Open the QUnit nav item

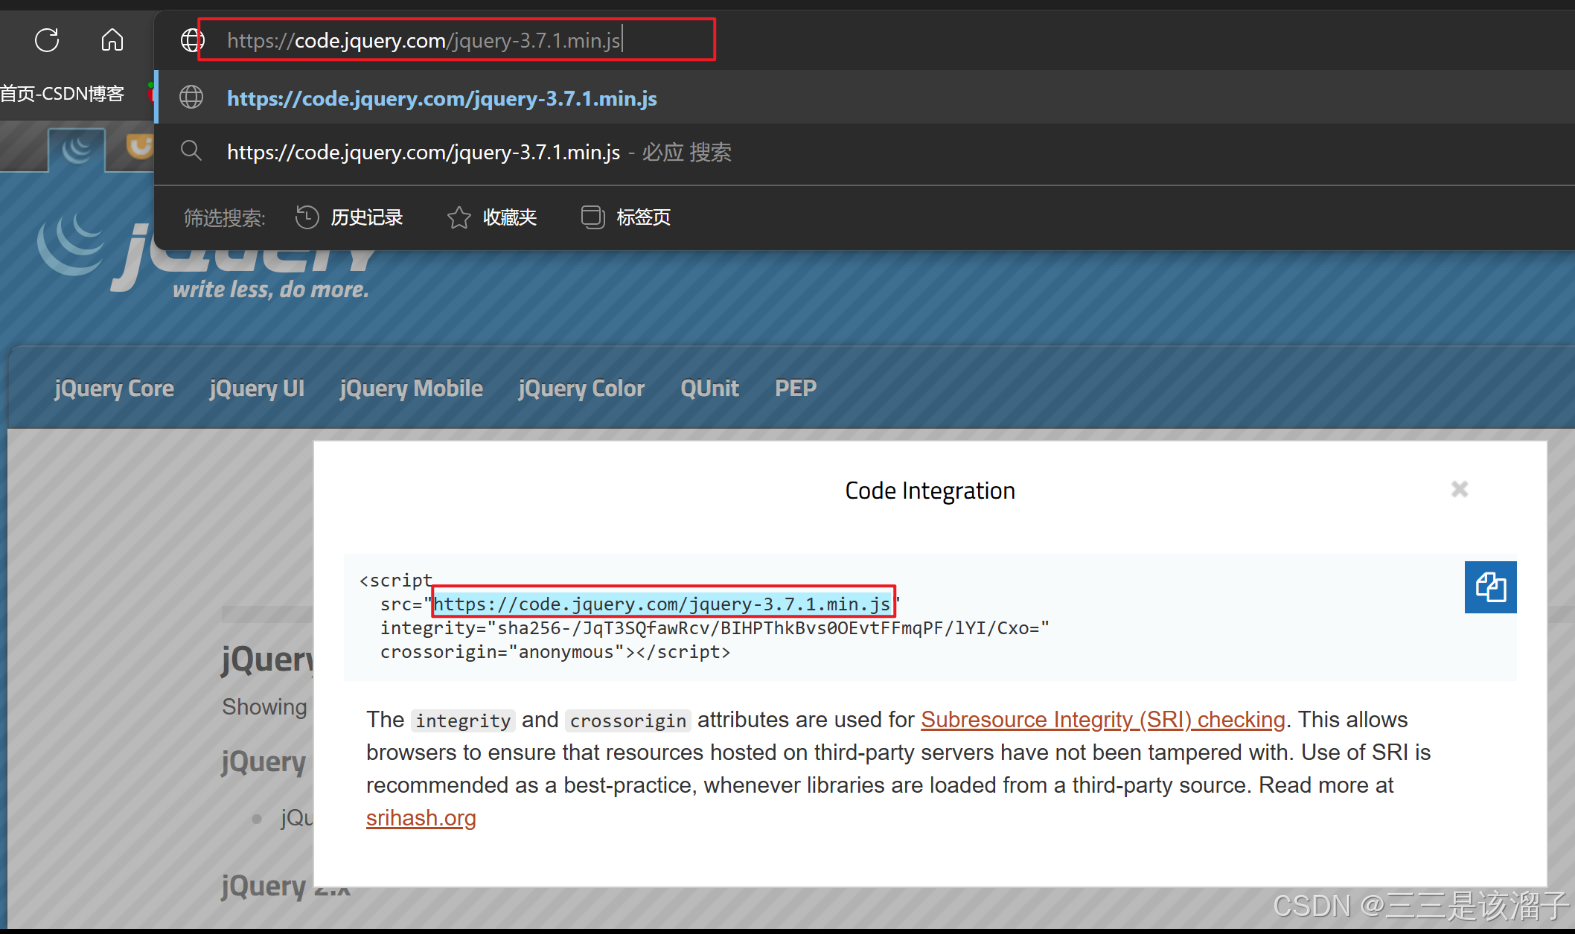point(710,389)
